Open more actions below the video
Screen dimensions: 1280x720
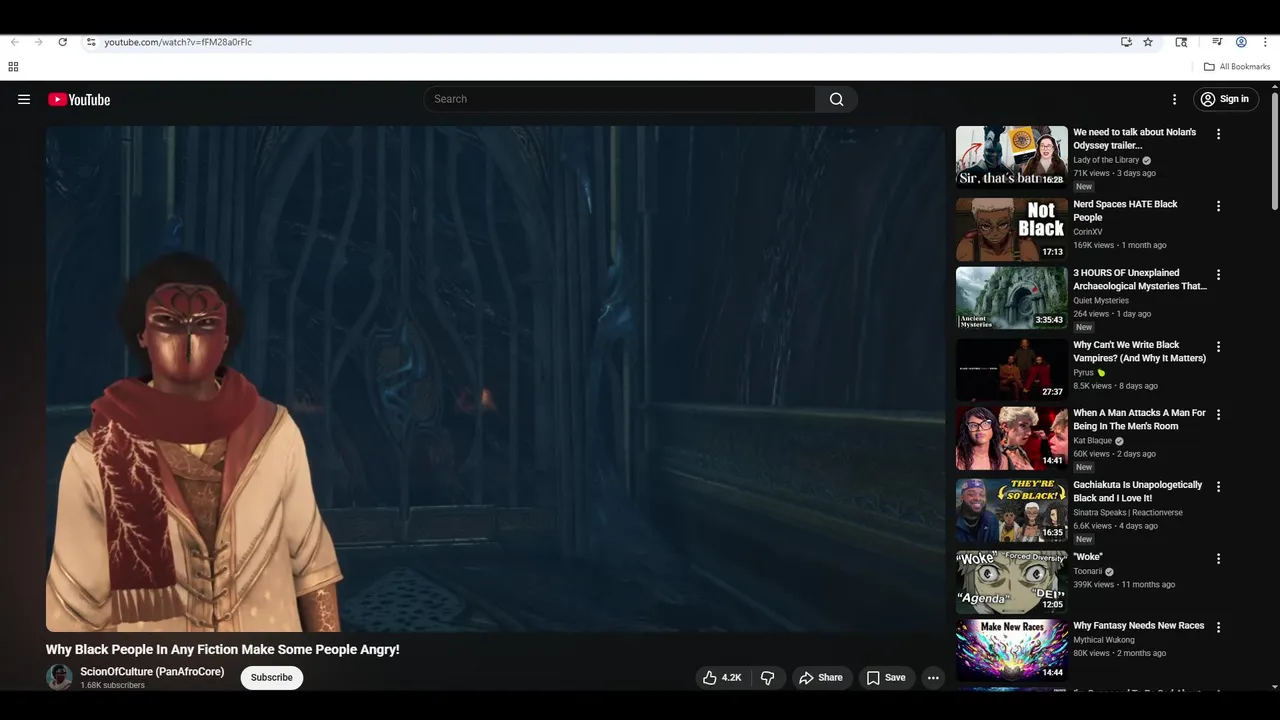[x=933, y=678]
